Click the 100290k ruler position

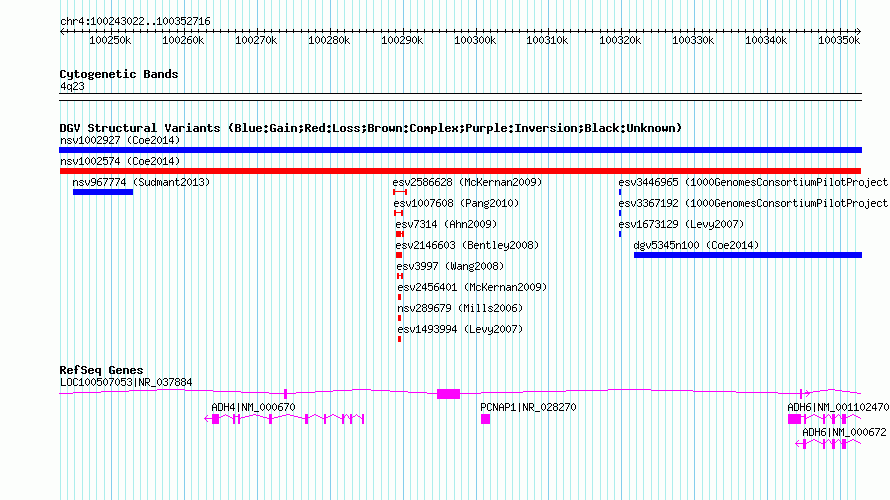click(x=402, y=40)
